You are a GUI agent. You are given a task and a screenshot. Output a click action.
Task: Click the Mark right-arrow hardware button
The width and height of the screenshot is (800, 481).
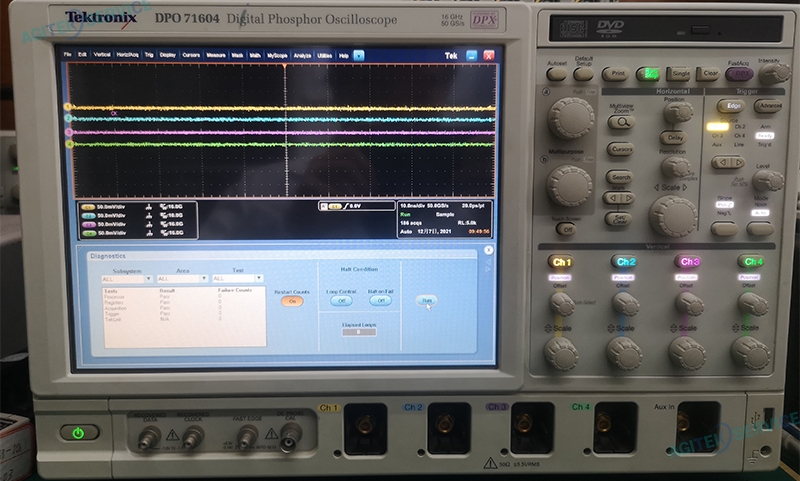coord(628,197)
